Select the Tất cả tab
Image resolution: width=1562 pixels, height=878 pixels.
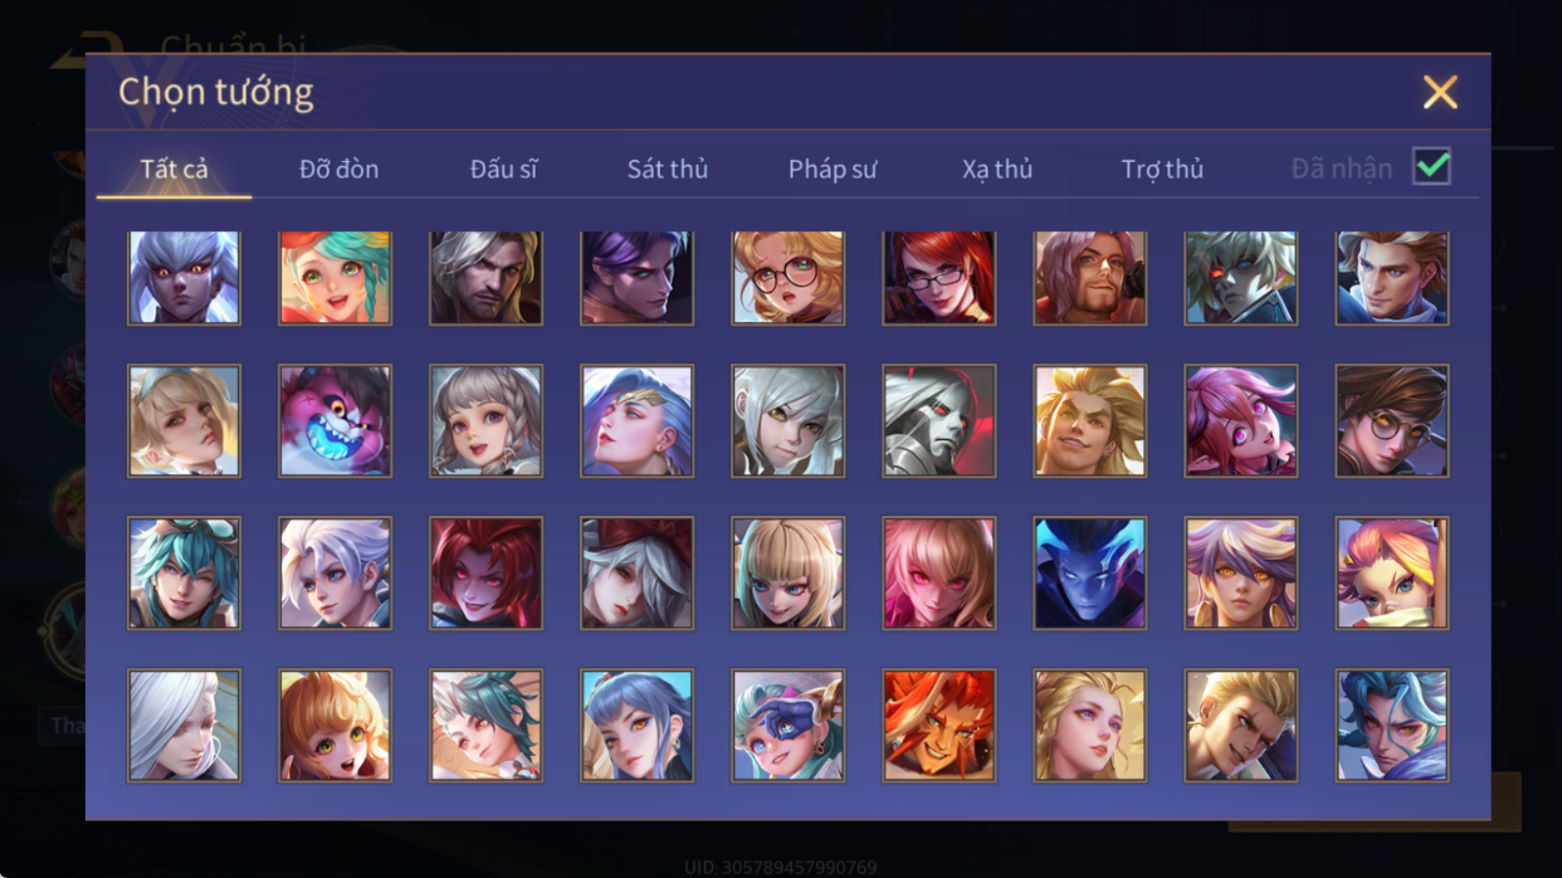pos(174,169)
